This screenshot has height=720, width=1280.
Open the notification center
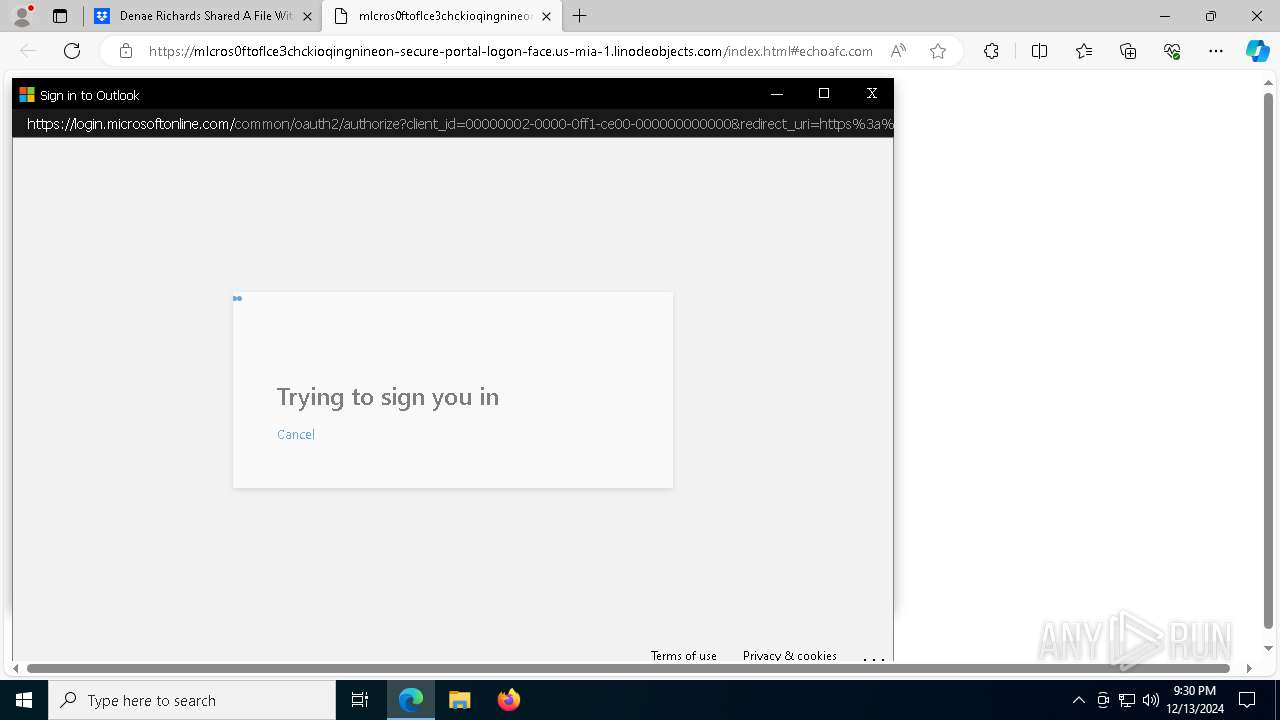[x=1248, y=700]
